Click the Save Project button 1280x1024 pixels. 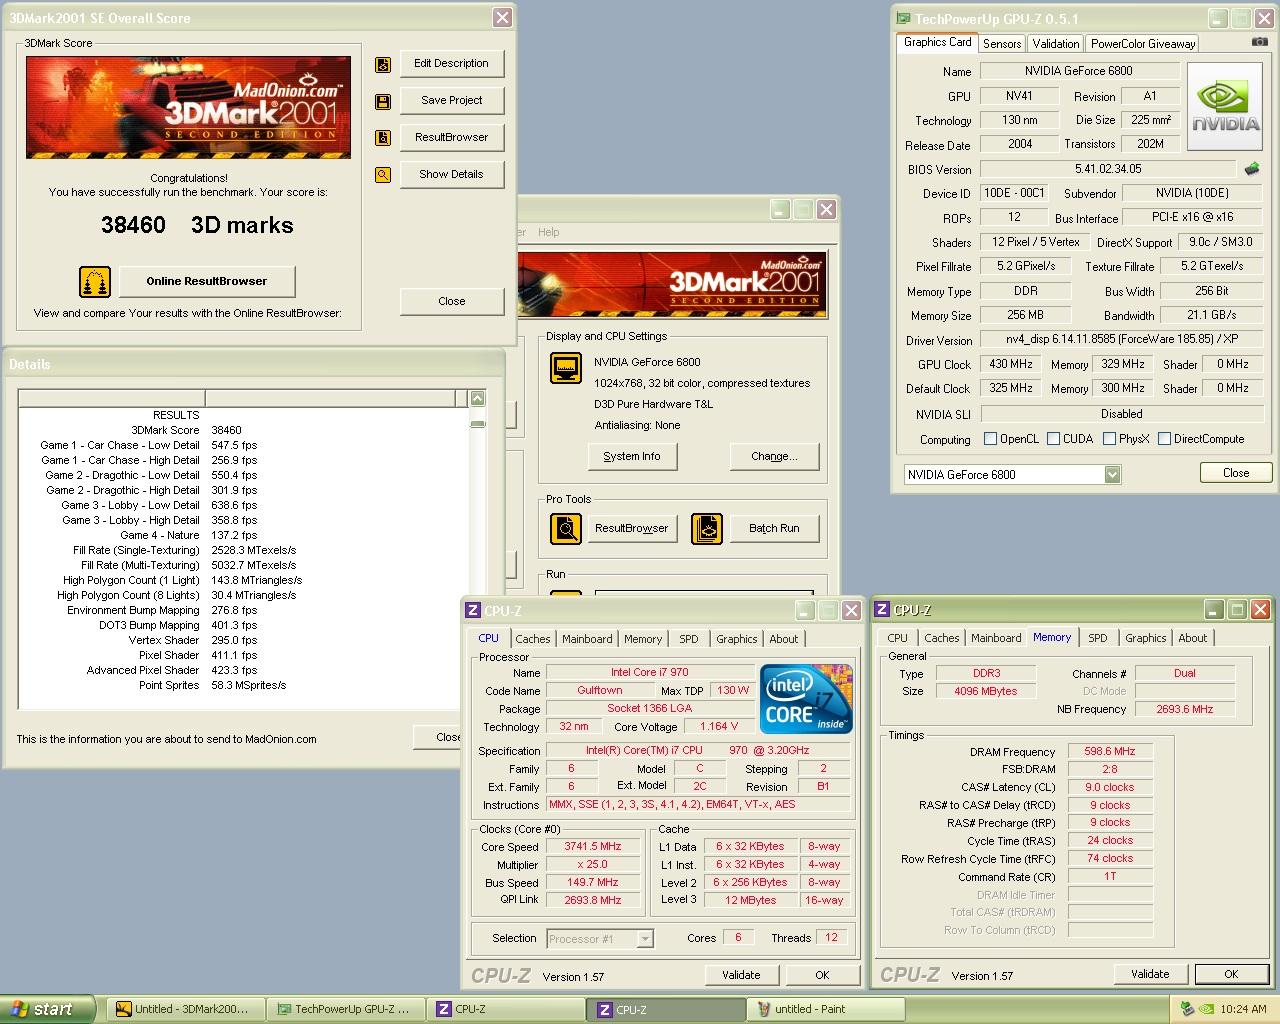[452, 100]
